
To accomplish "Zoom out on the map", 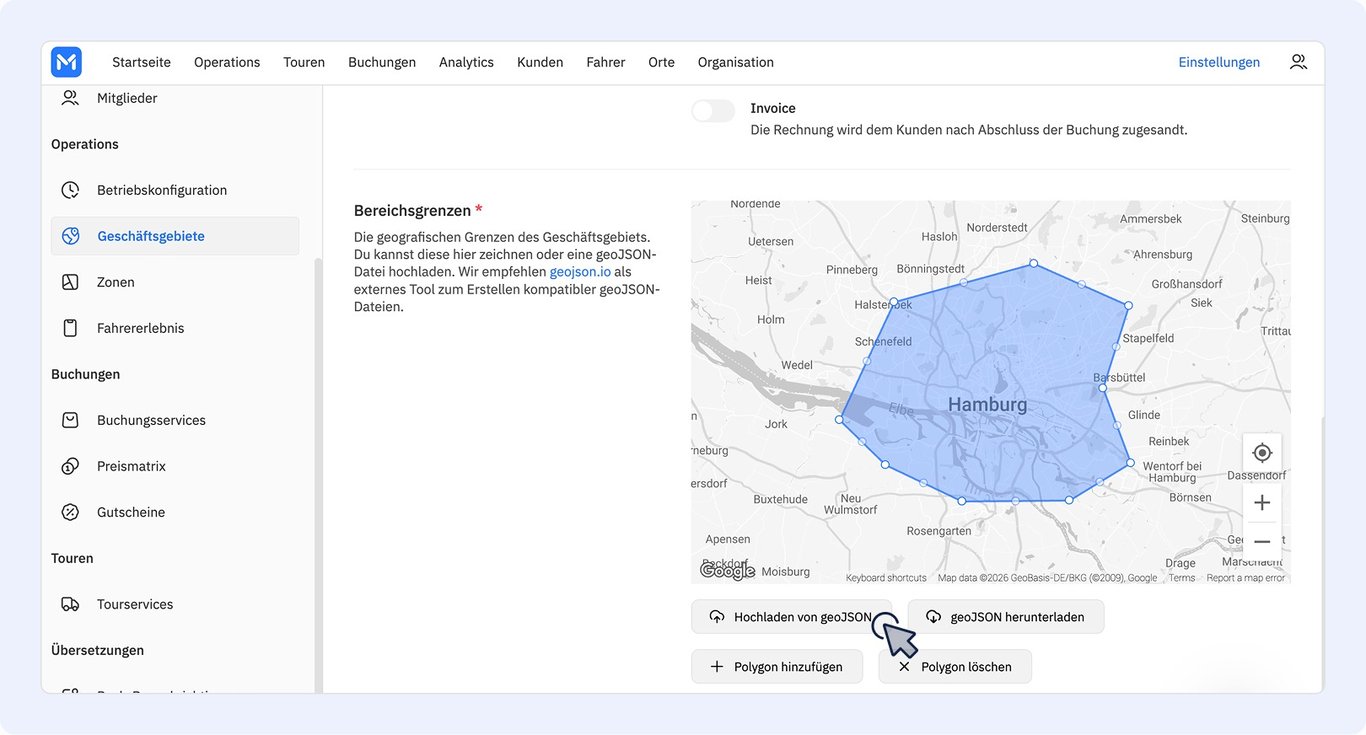I will click(1262, 541).
